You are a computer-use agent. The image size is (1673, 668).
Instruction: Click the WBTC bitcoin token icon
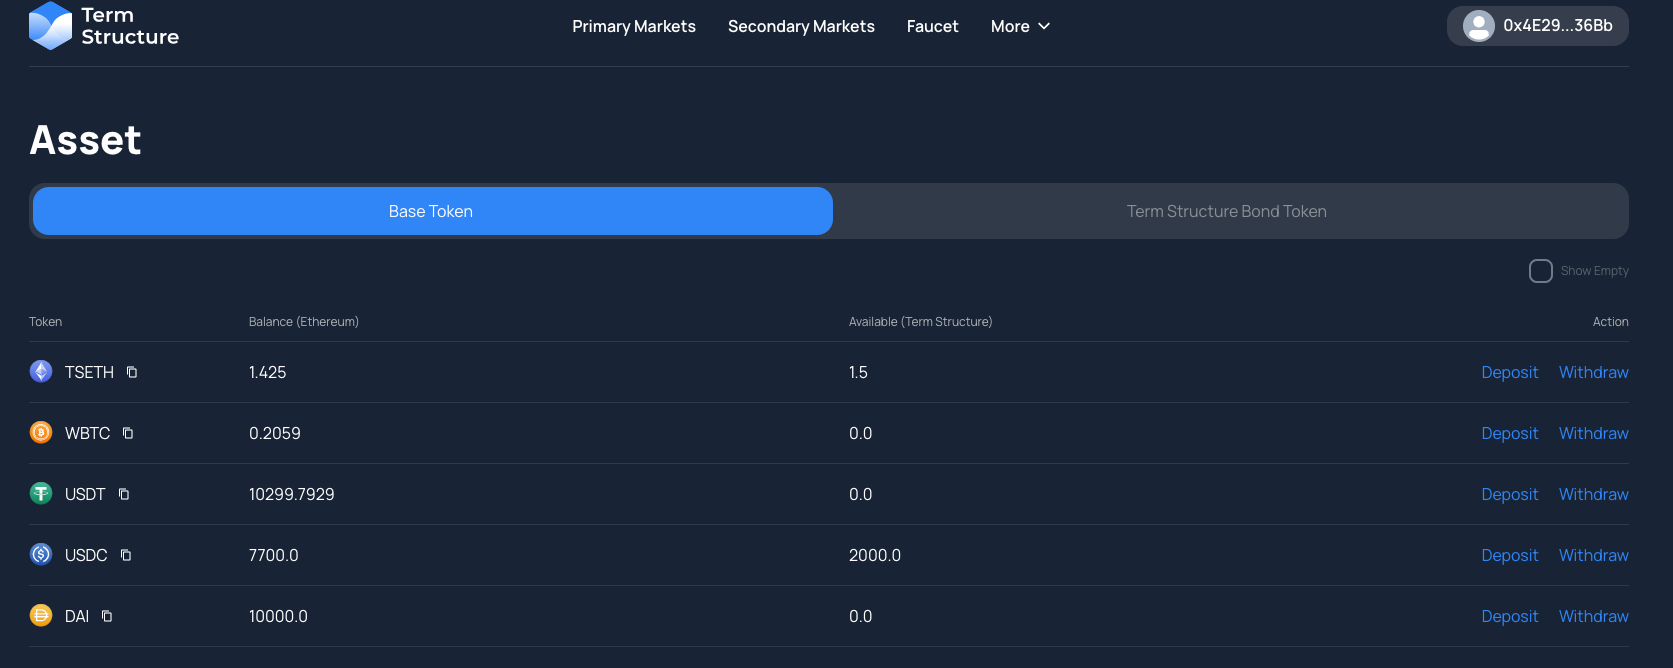41,433
